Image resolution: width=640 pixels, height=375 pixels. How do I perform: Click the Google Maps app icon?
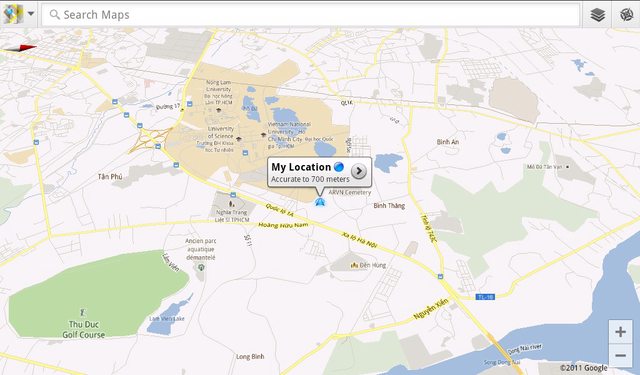[13, 14]
